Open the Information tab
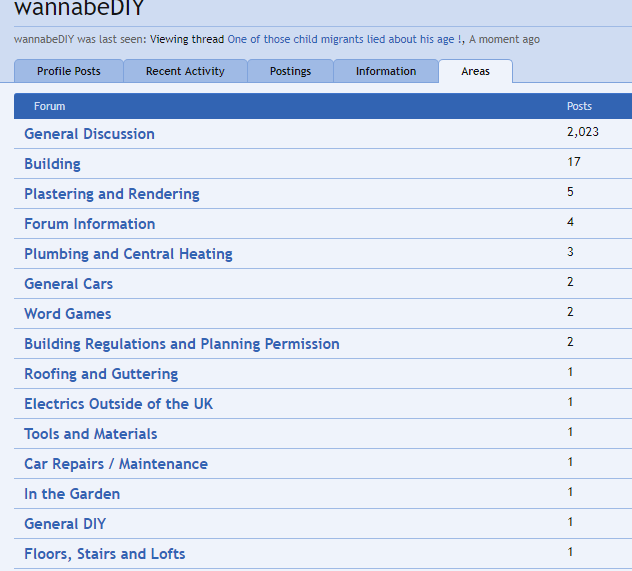Viewport: 632px width, 571px height. [386, 71]
